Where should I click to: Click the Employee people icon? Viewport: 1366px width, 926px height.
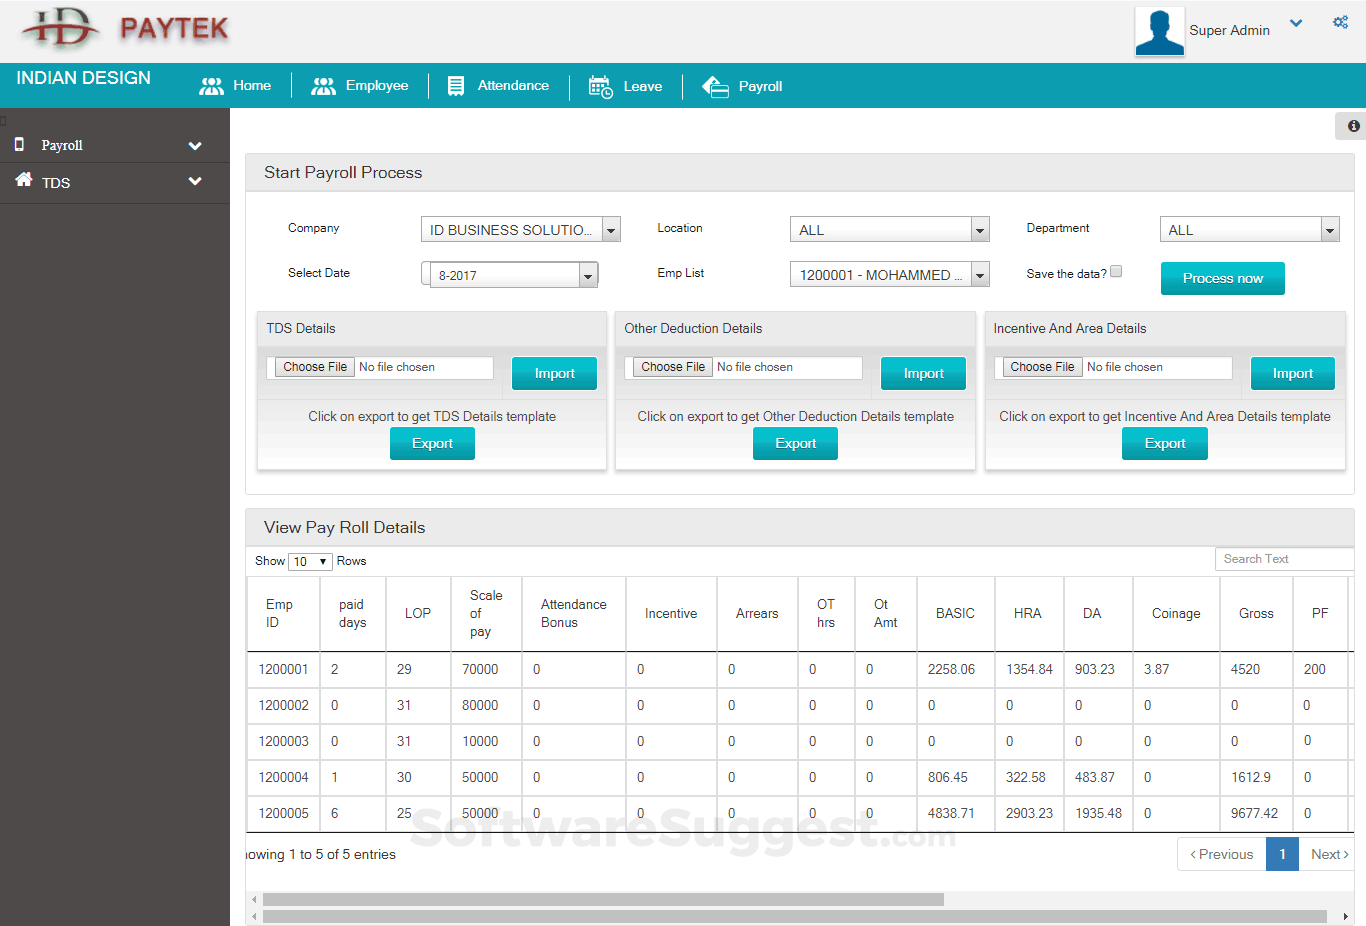click(x=323, y=85)
